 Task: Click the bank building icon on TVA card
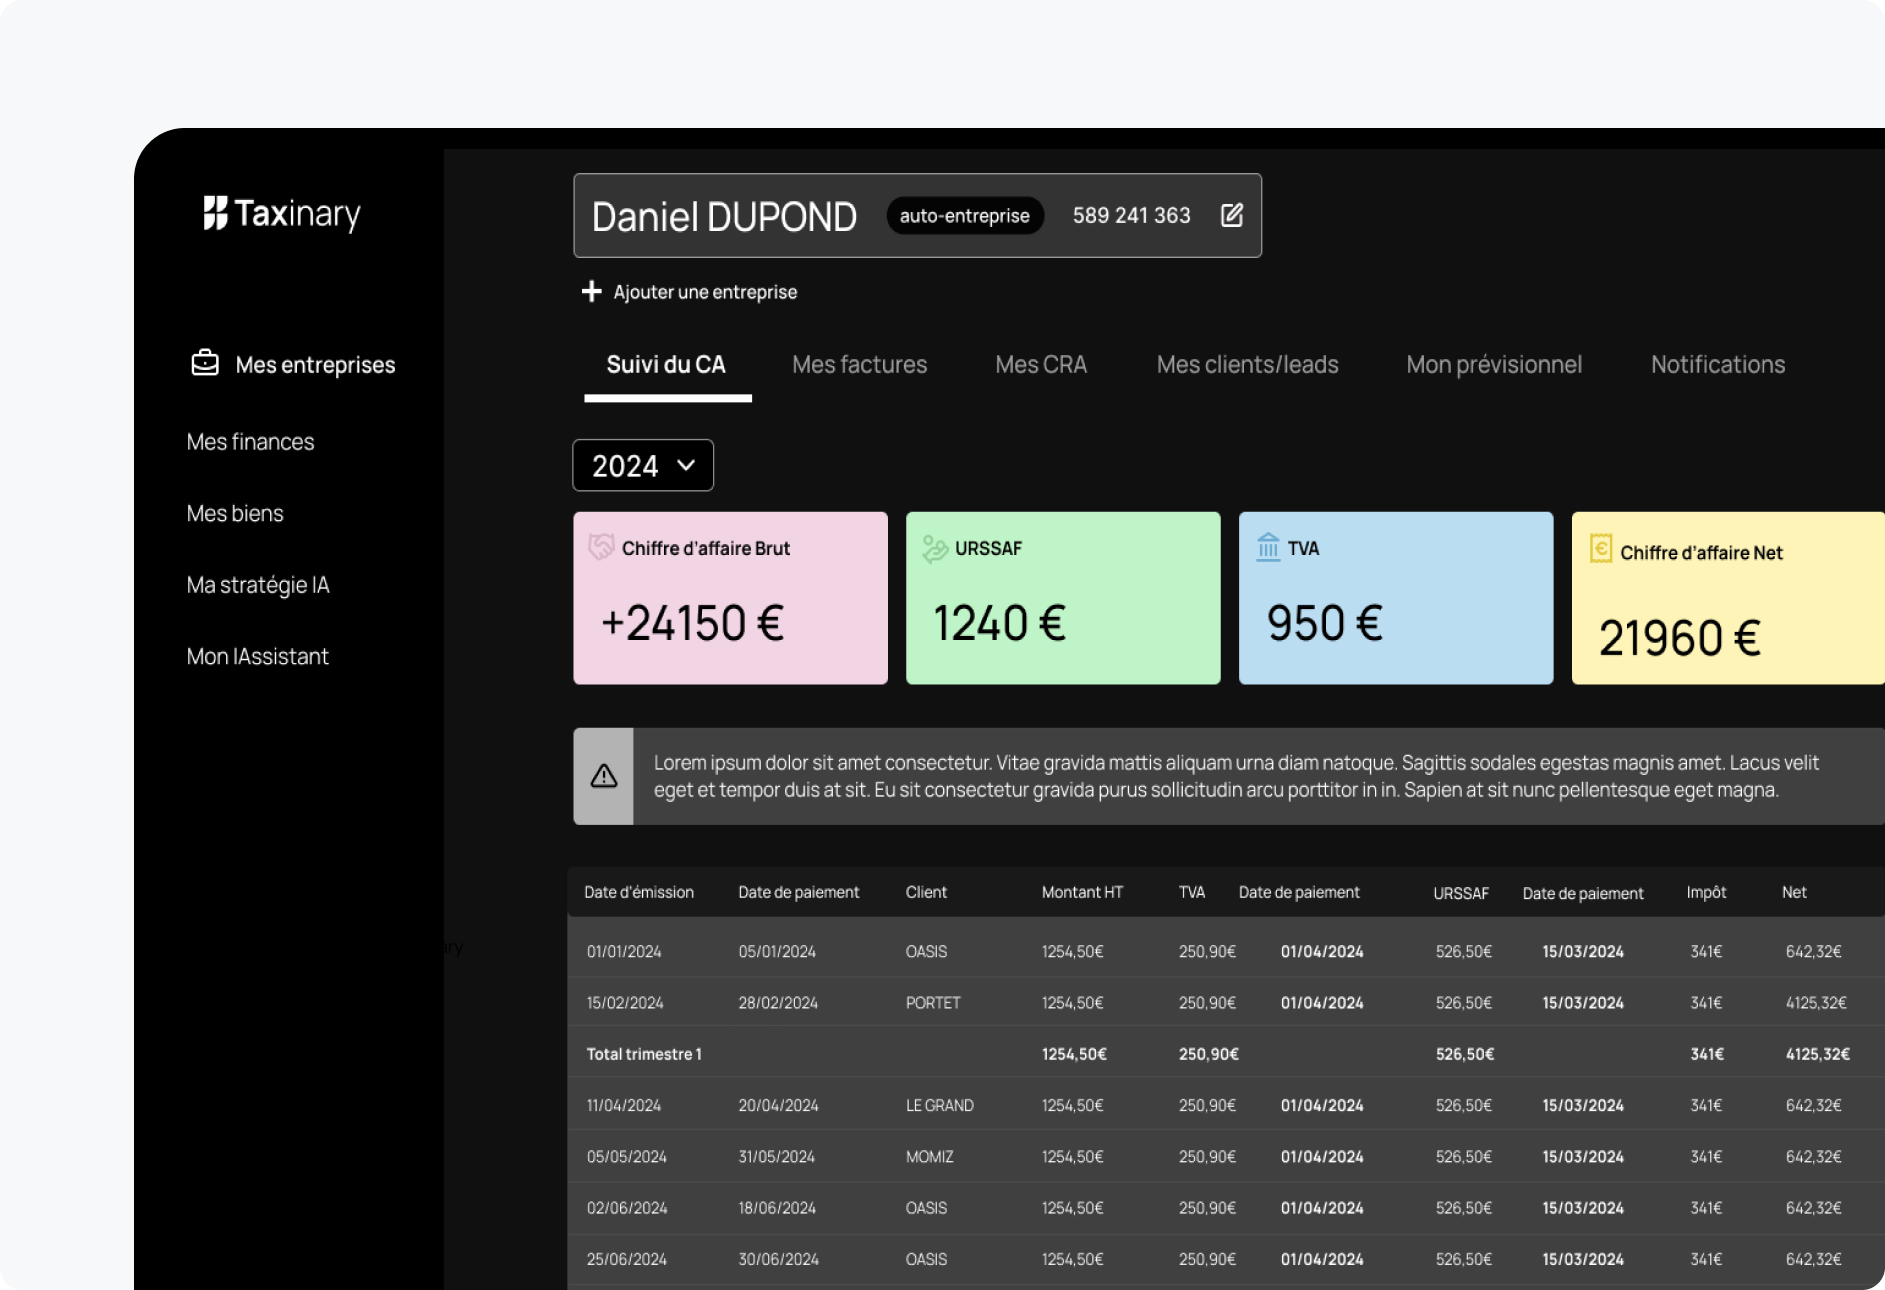(1268, 547)
